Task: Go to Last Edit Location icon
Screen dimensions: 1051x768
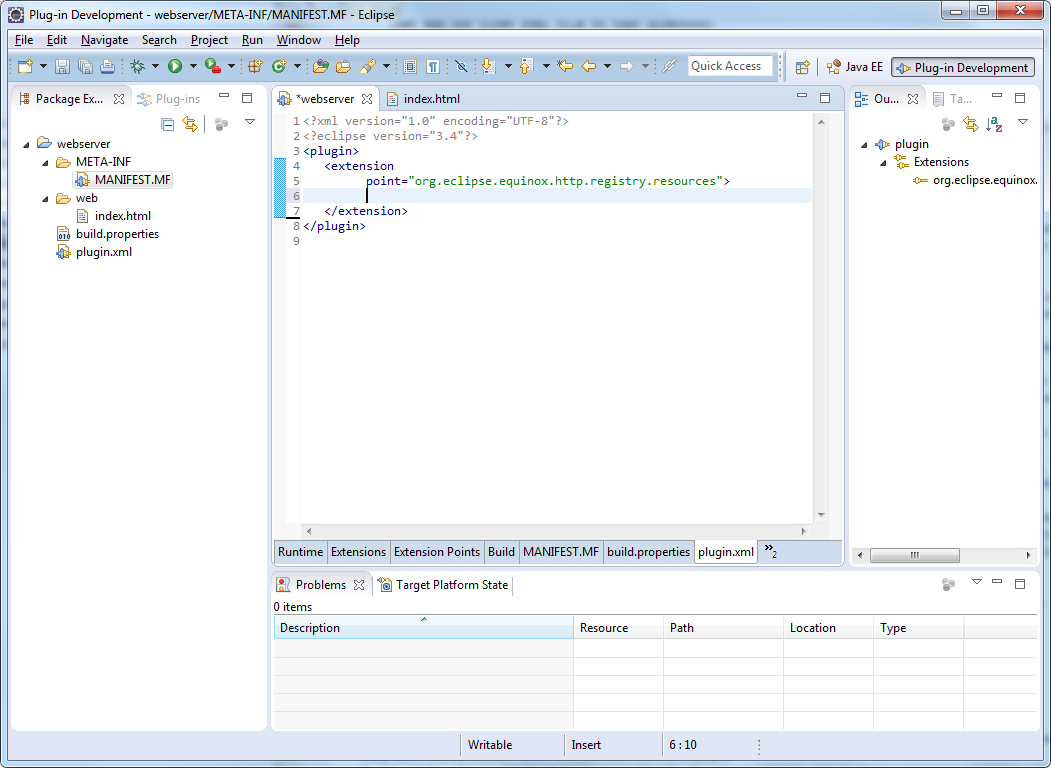Action: [x=565, y=66]
